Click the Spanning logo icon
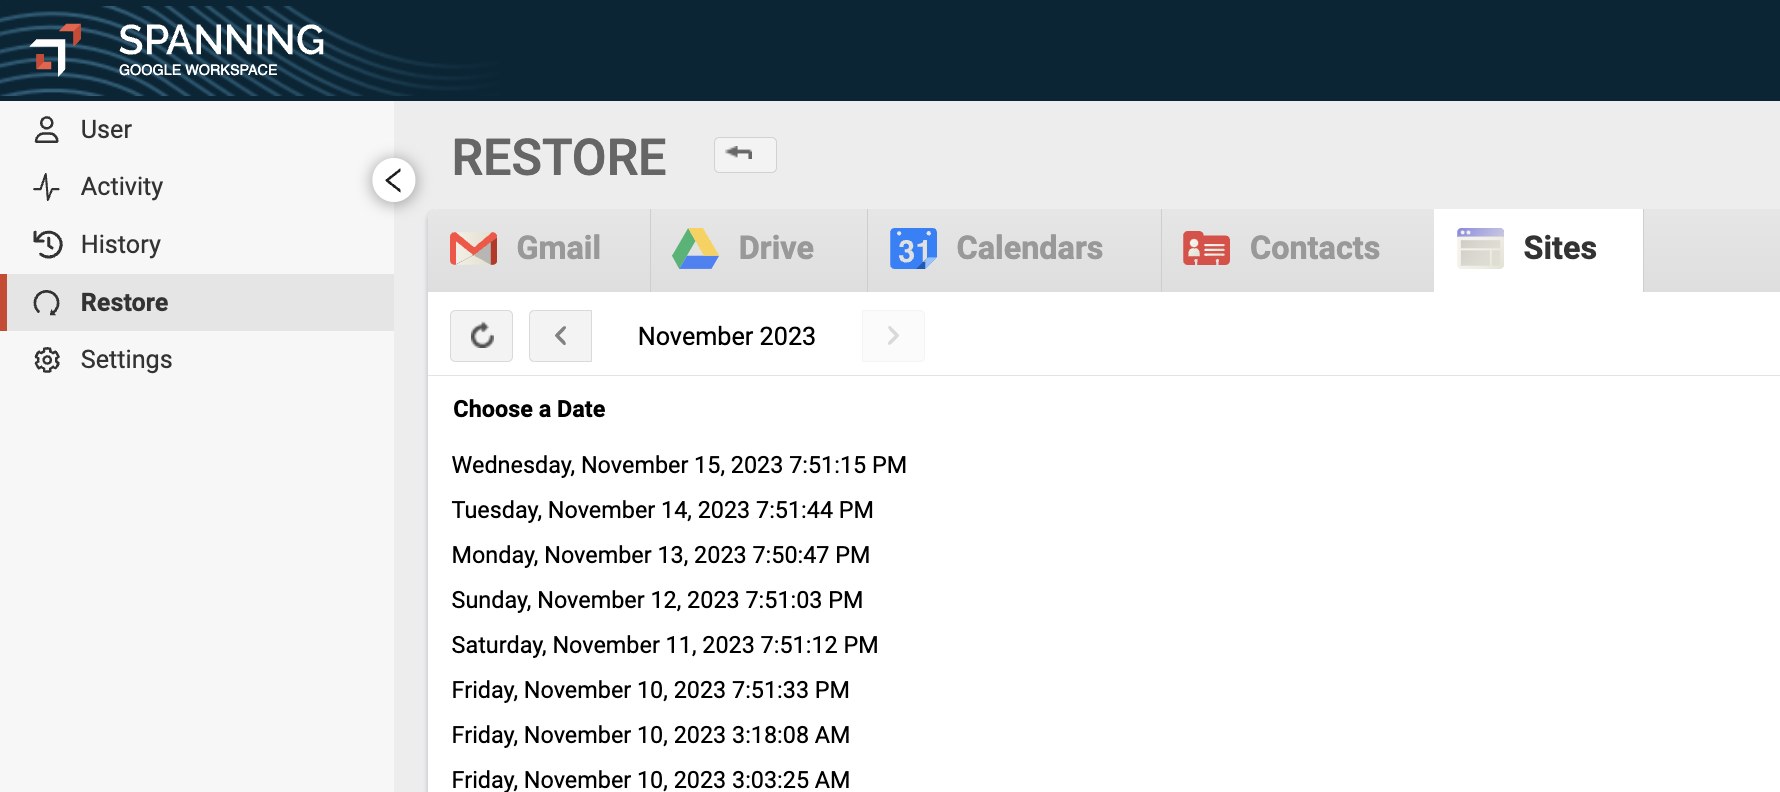1780x792 pixels. pos(55,50)
